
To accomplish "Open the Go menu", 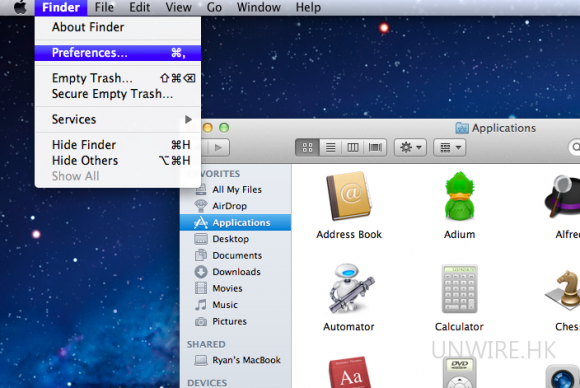I will coord(214,7).
